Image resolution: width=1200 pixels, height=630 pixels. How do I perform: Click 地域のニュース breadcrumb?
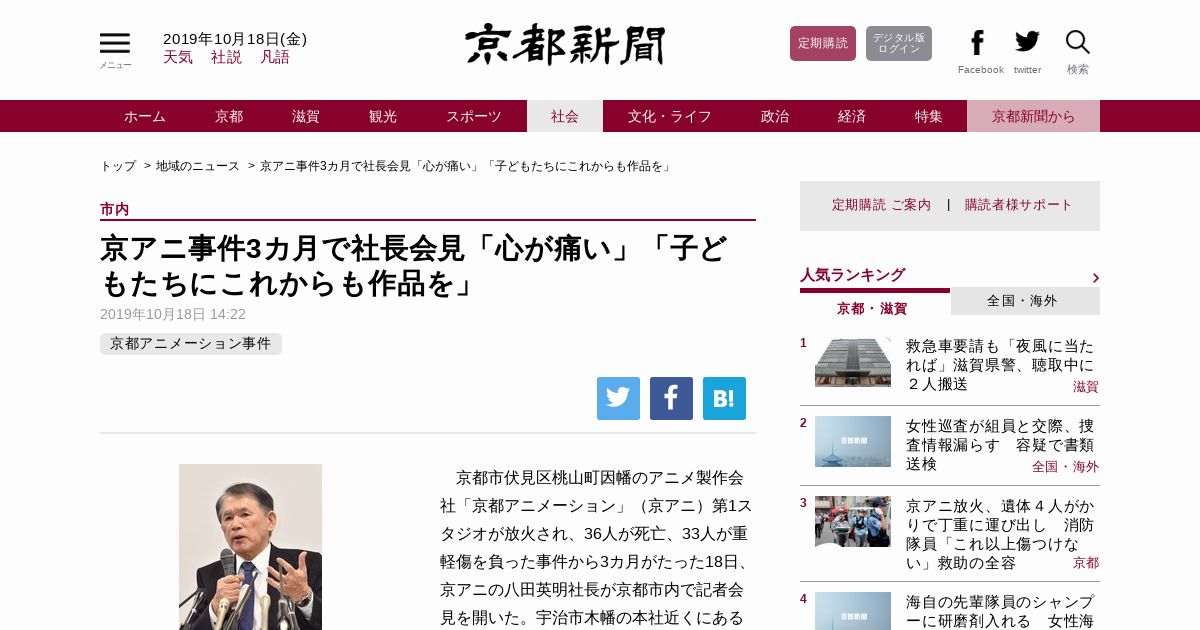[198, 166]
